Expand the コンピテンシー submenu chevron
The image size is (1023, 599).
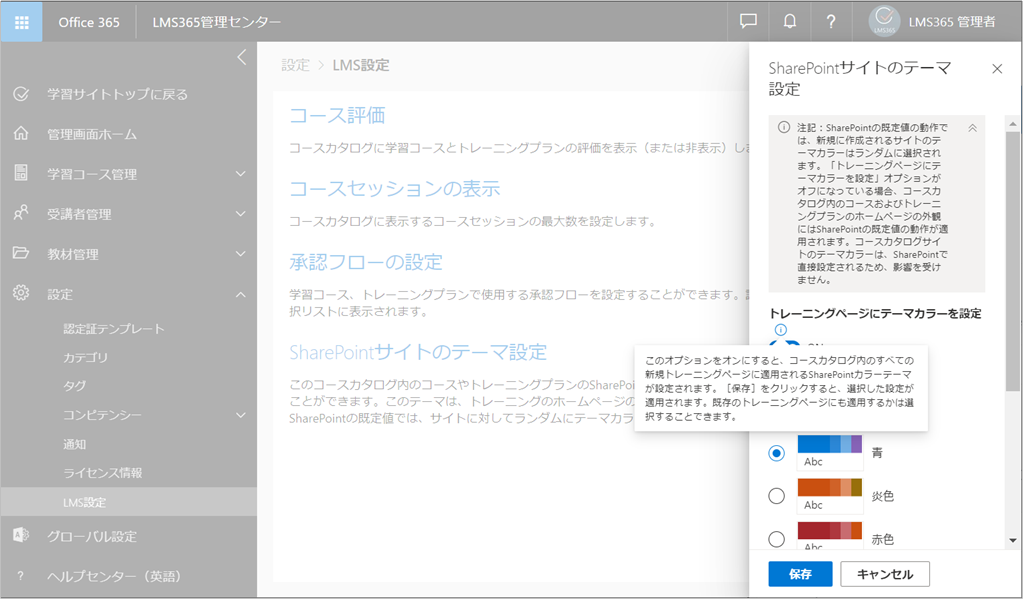coord(241,415)
